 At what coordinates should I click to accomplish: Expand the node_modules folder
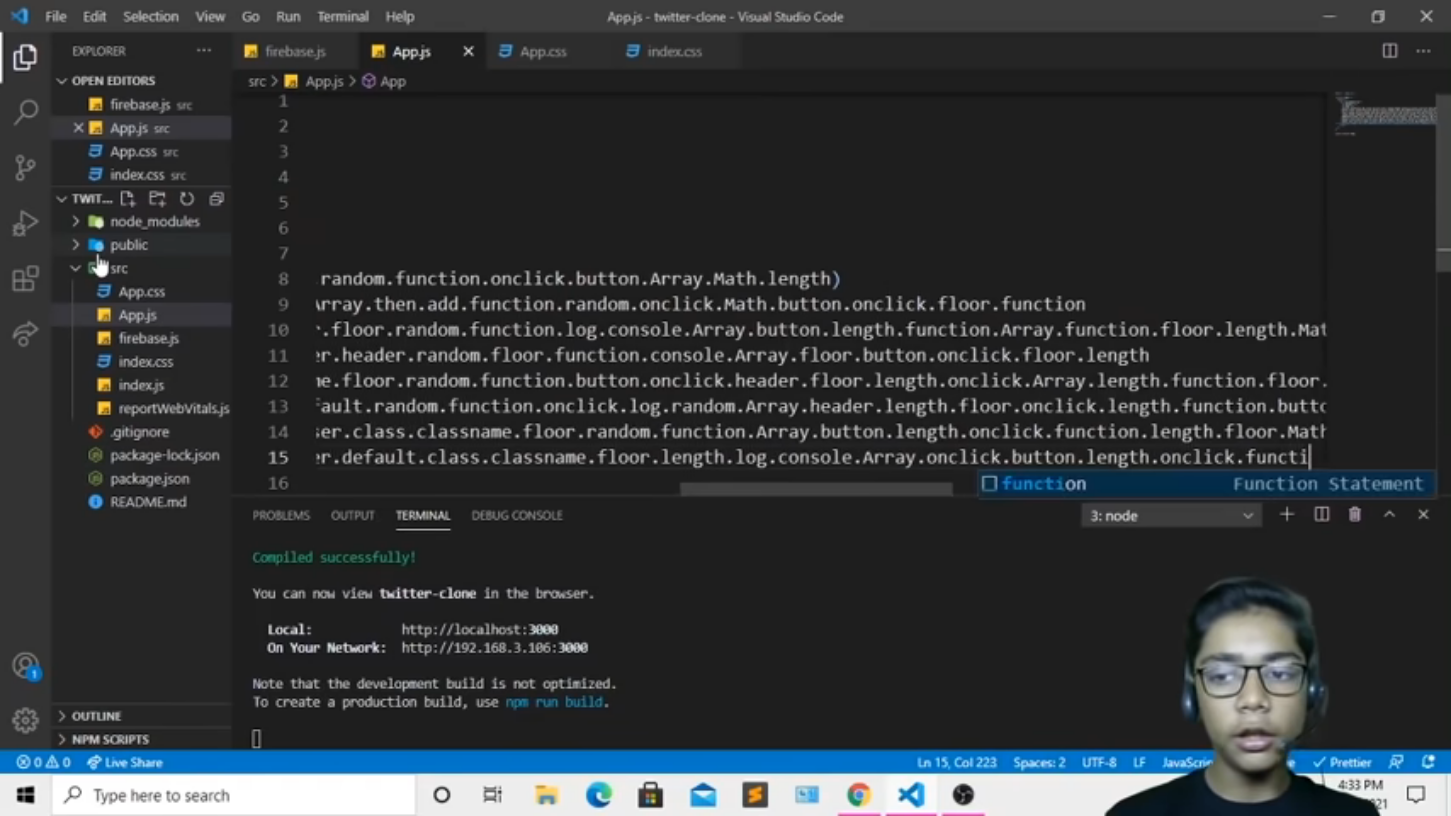pos(143,222)
